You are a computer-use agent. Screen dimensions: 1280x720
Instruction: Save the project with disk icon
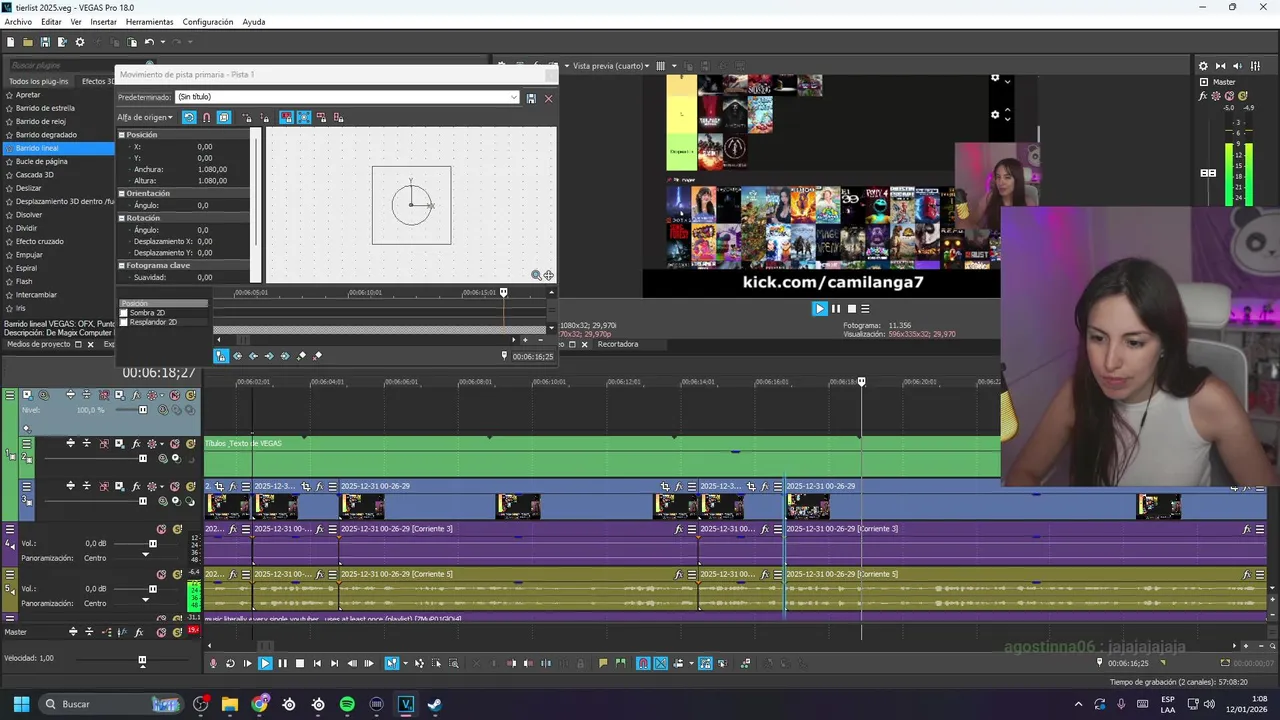pos(45,42)
